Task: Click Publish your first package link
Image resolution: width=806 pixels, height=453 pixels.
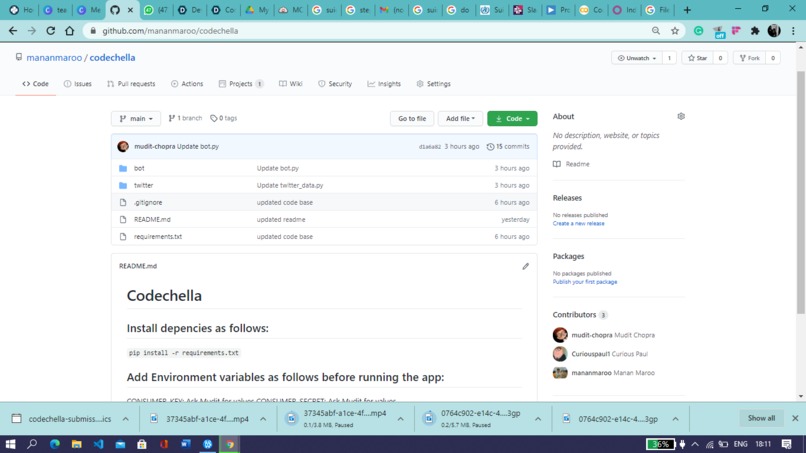Action: 585,282
